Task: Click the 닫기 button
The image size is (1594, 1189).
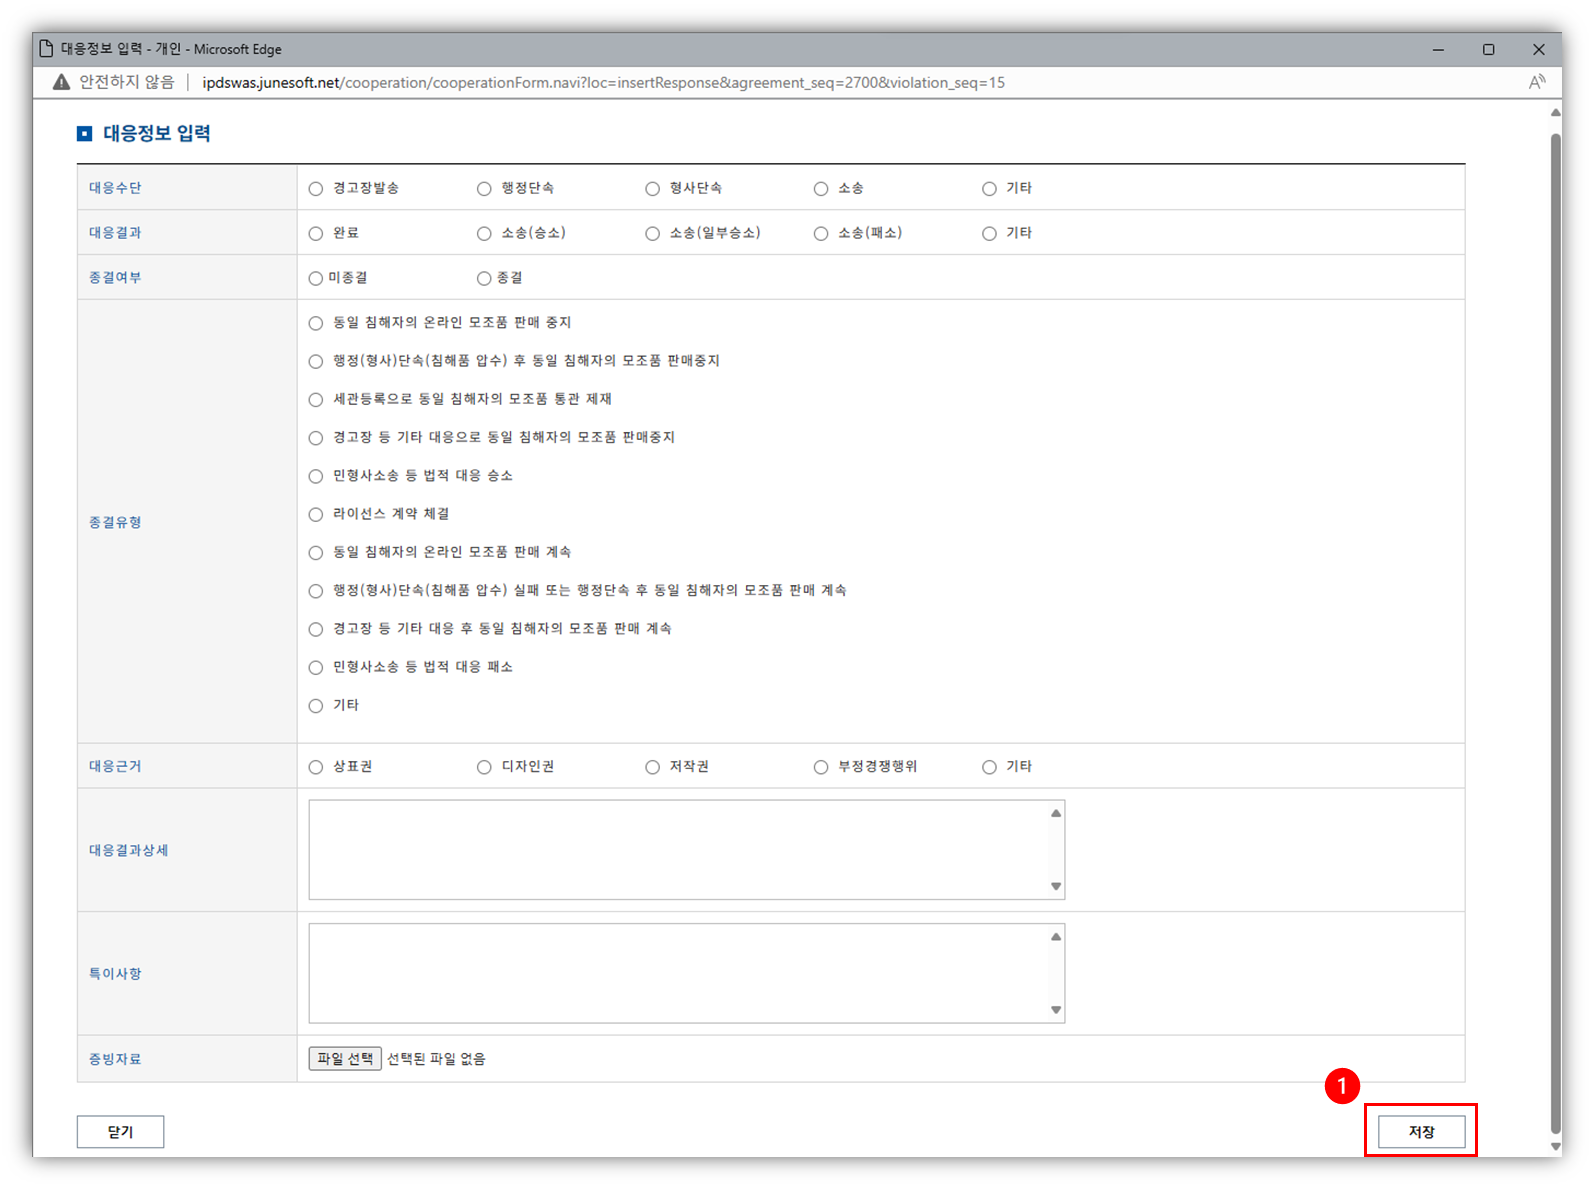Action: click(120, 1132)
